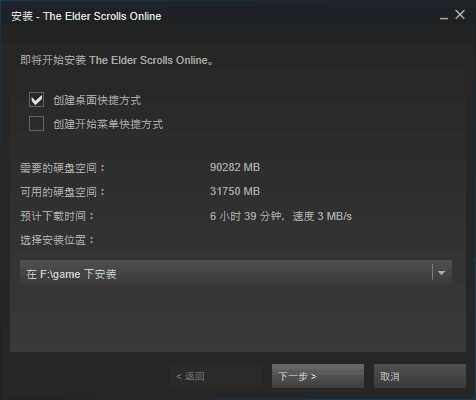The image size is (476, 400).
Task: Cancel installation with the 取消 button
Action: coord(420,376)
